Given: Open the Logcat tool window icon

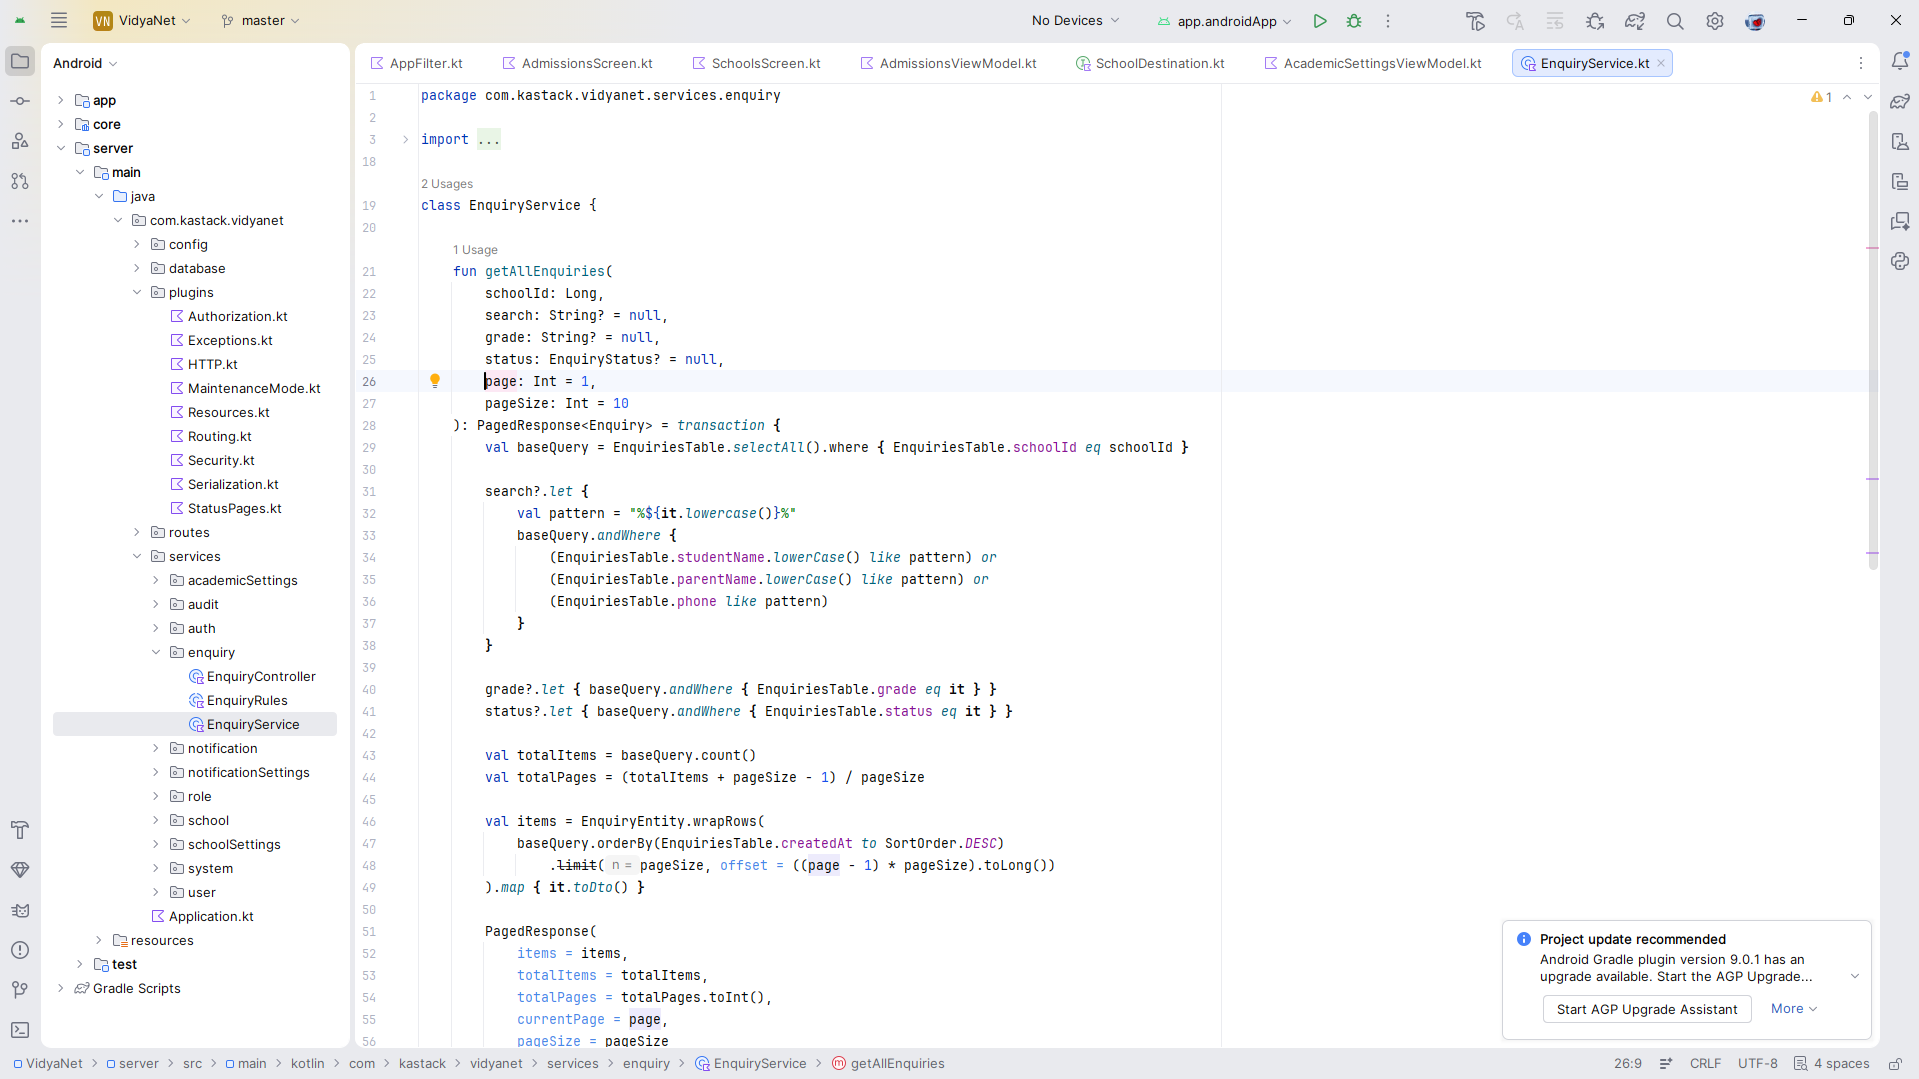Looking at the screenshot, I should coord(20,910).
